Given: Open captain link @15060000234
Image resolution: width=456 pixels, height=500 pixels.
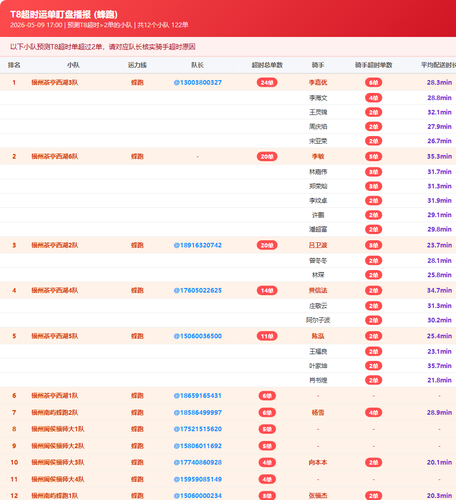Looking at the screenshot, I should [198, 496].
